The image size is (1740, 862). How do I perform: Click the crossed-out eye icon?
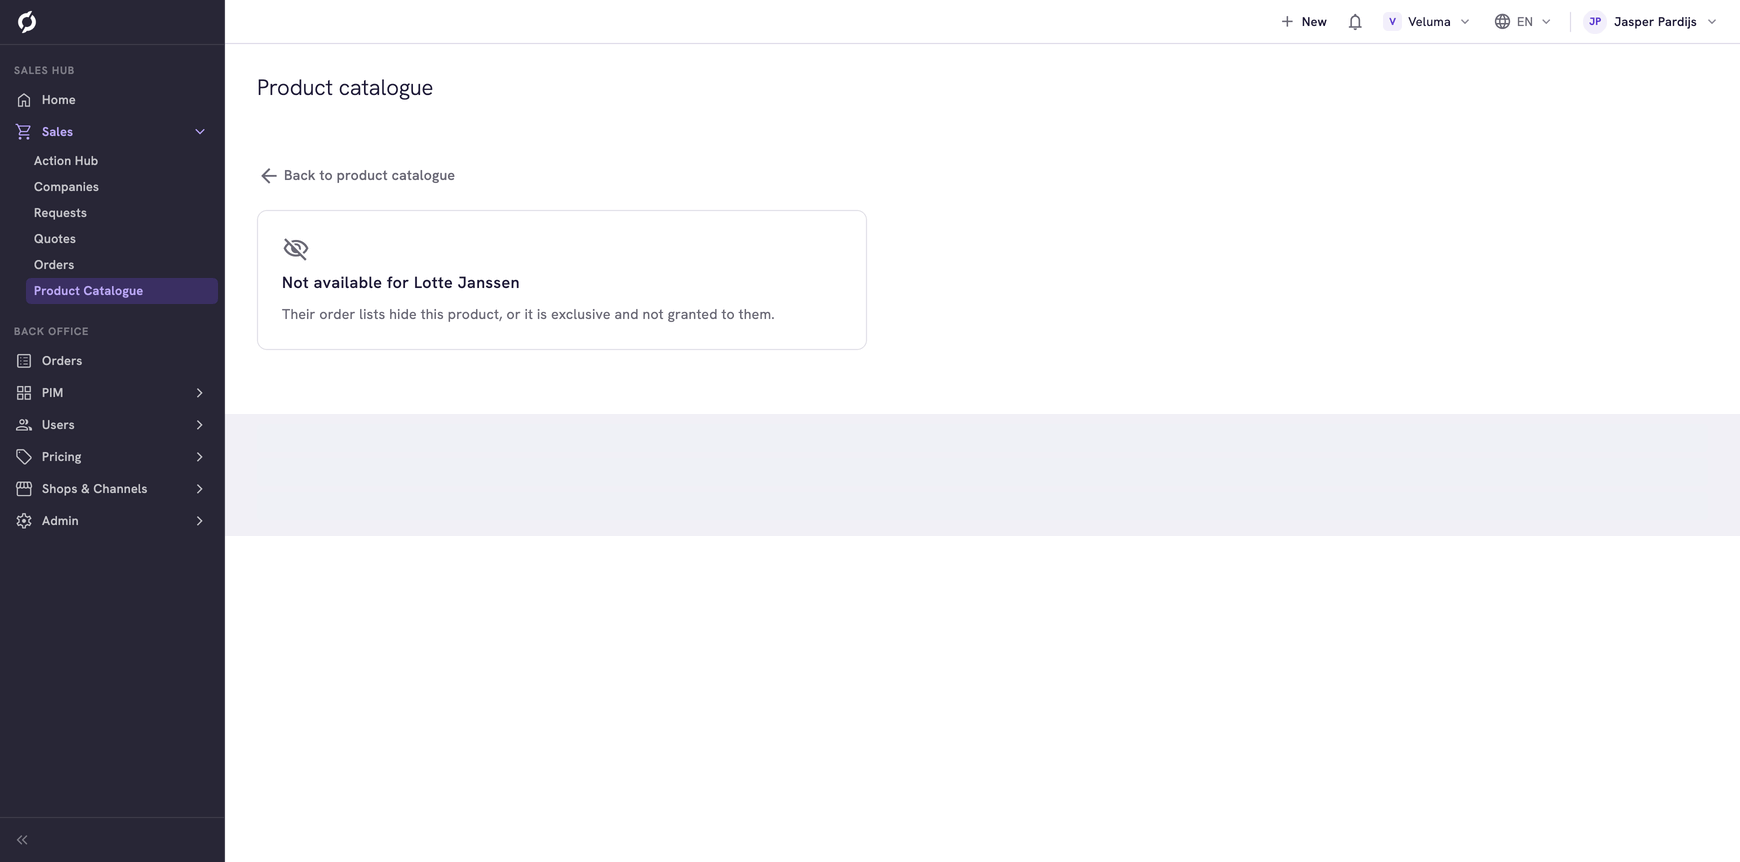coord(296,249)
